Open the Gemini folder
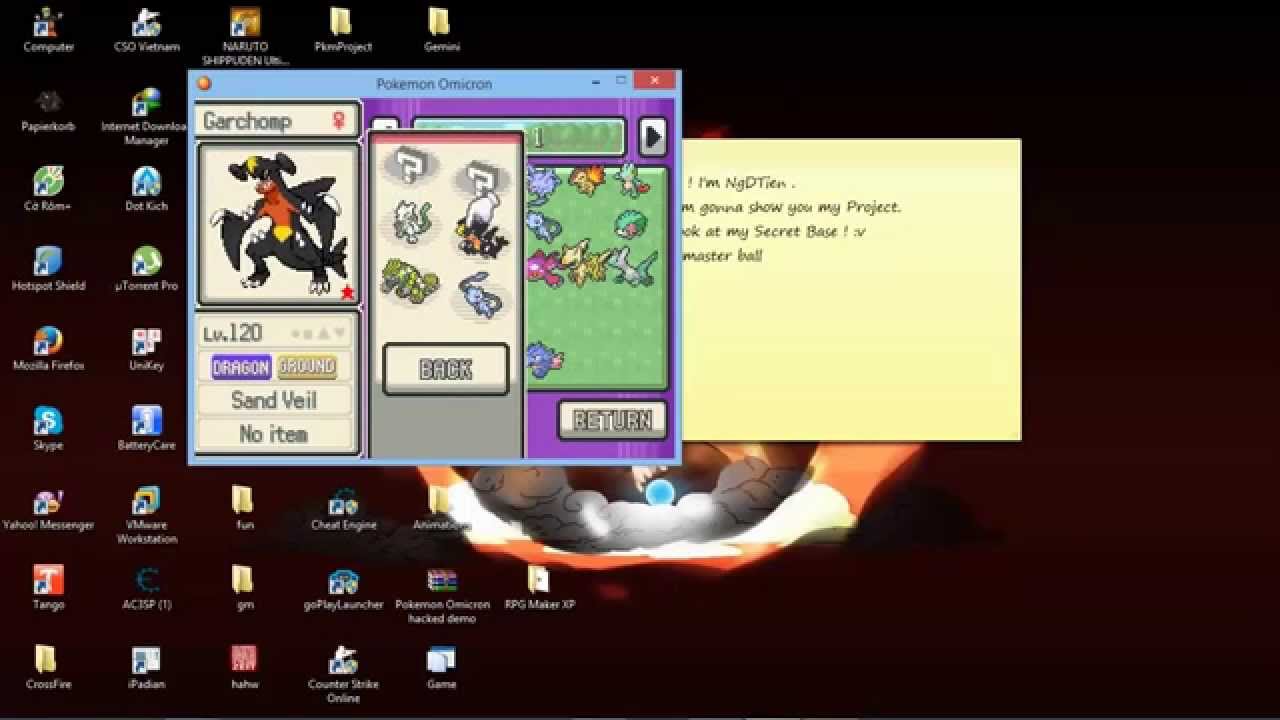The image size is (1280, 720). click(x=441, y=30)
